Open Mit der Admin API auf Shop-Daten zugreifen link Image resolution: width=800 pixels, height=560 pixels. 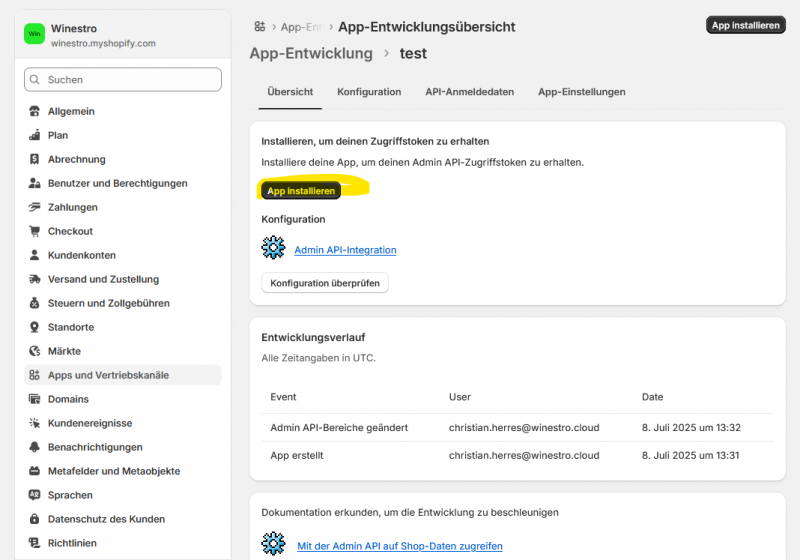tap(399, 546)
